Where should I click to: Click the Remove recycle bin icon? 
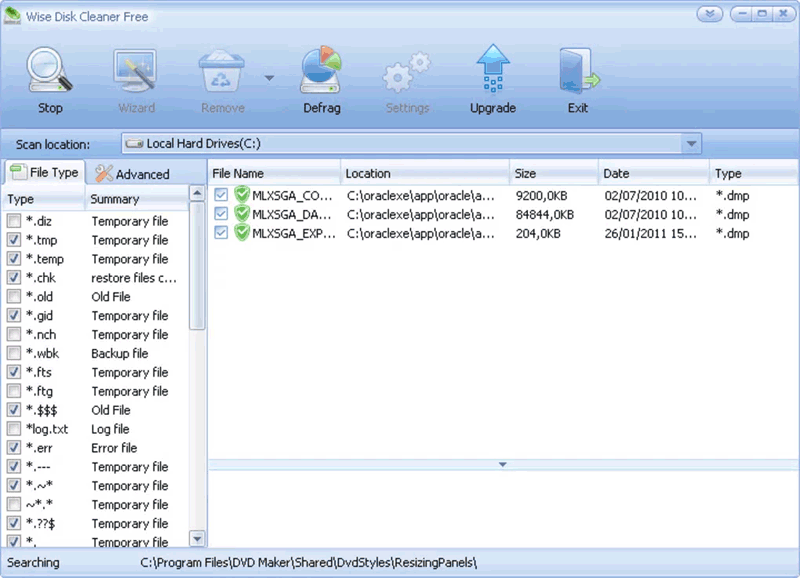coord(221,70)
